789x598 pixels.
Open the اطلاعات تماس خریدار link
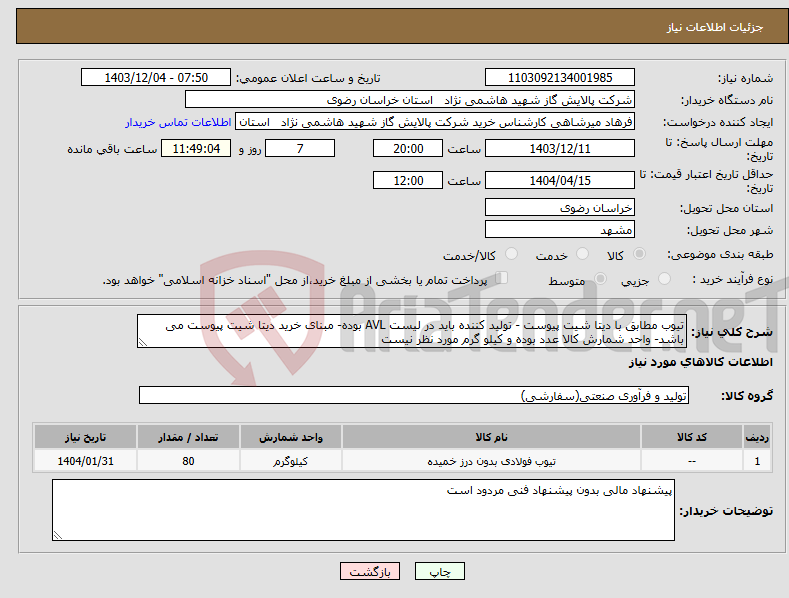pos(178,122)
